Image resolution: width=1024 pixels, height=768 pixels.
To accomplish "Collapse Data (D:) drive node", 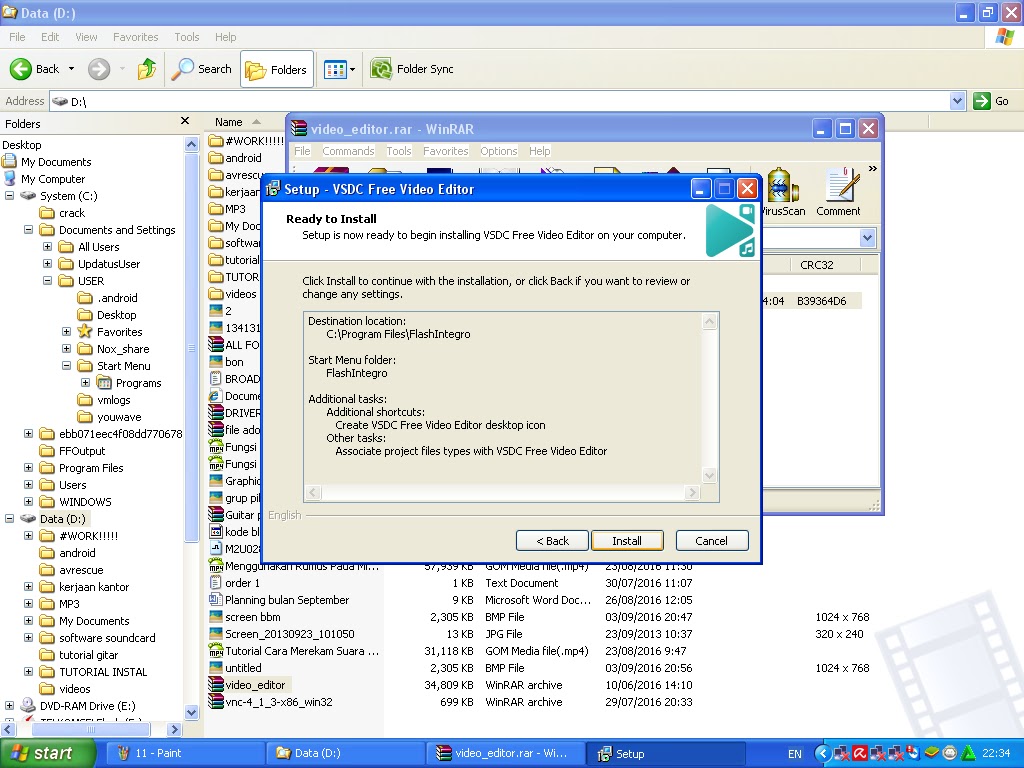I will pyautogui.click(x=10, y=519).
